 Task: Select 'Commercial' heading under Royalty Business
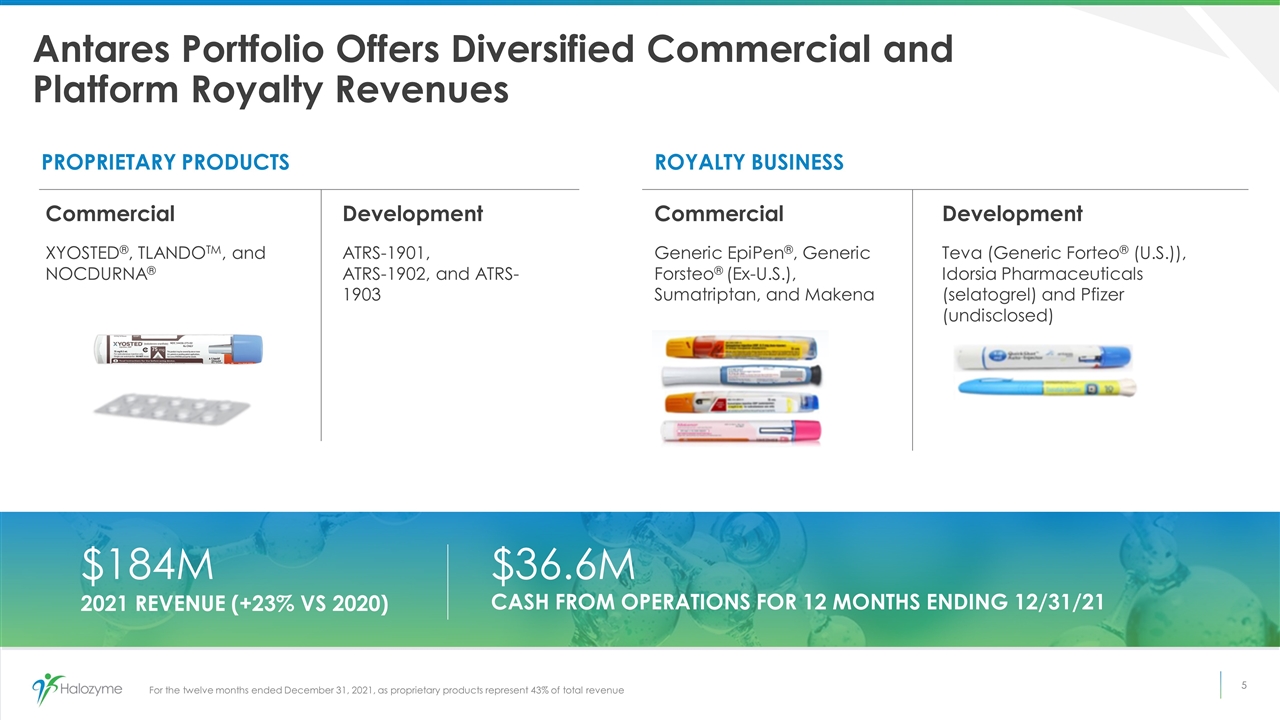(719, 214)
